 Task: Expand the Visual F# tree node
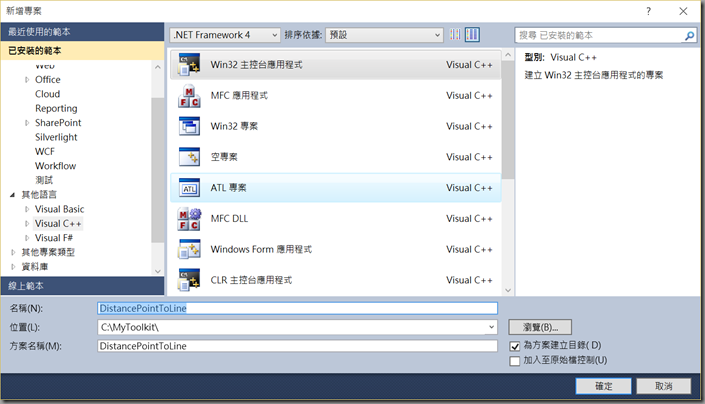point(27,238)
